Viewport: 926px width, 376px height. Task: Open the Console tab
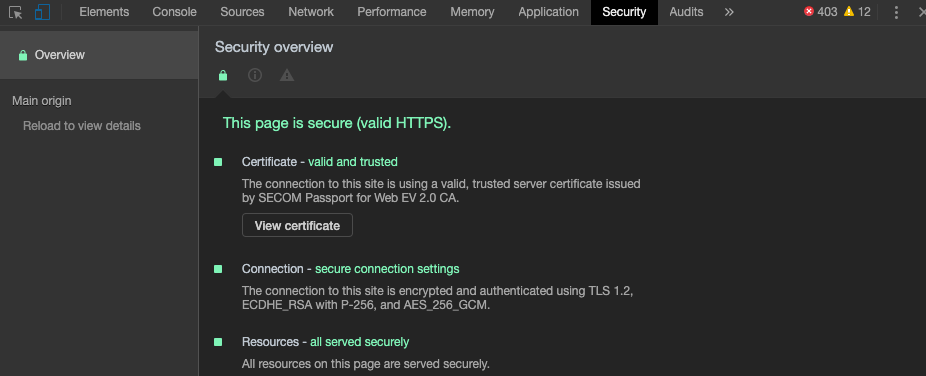(x=174, y=12)
